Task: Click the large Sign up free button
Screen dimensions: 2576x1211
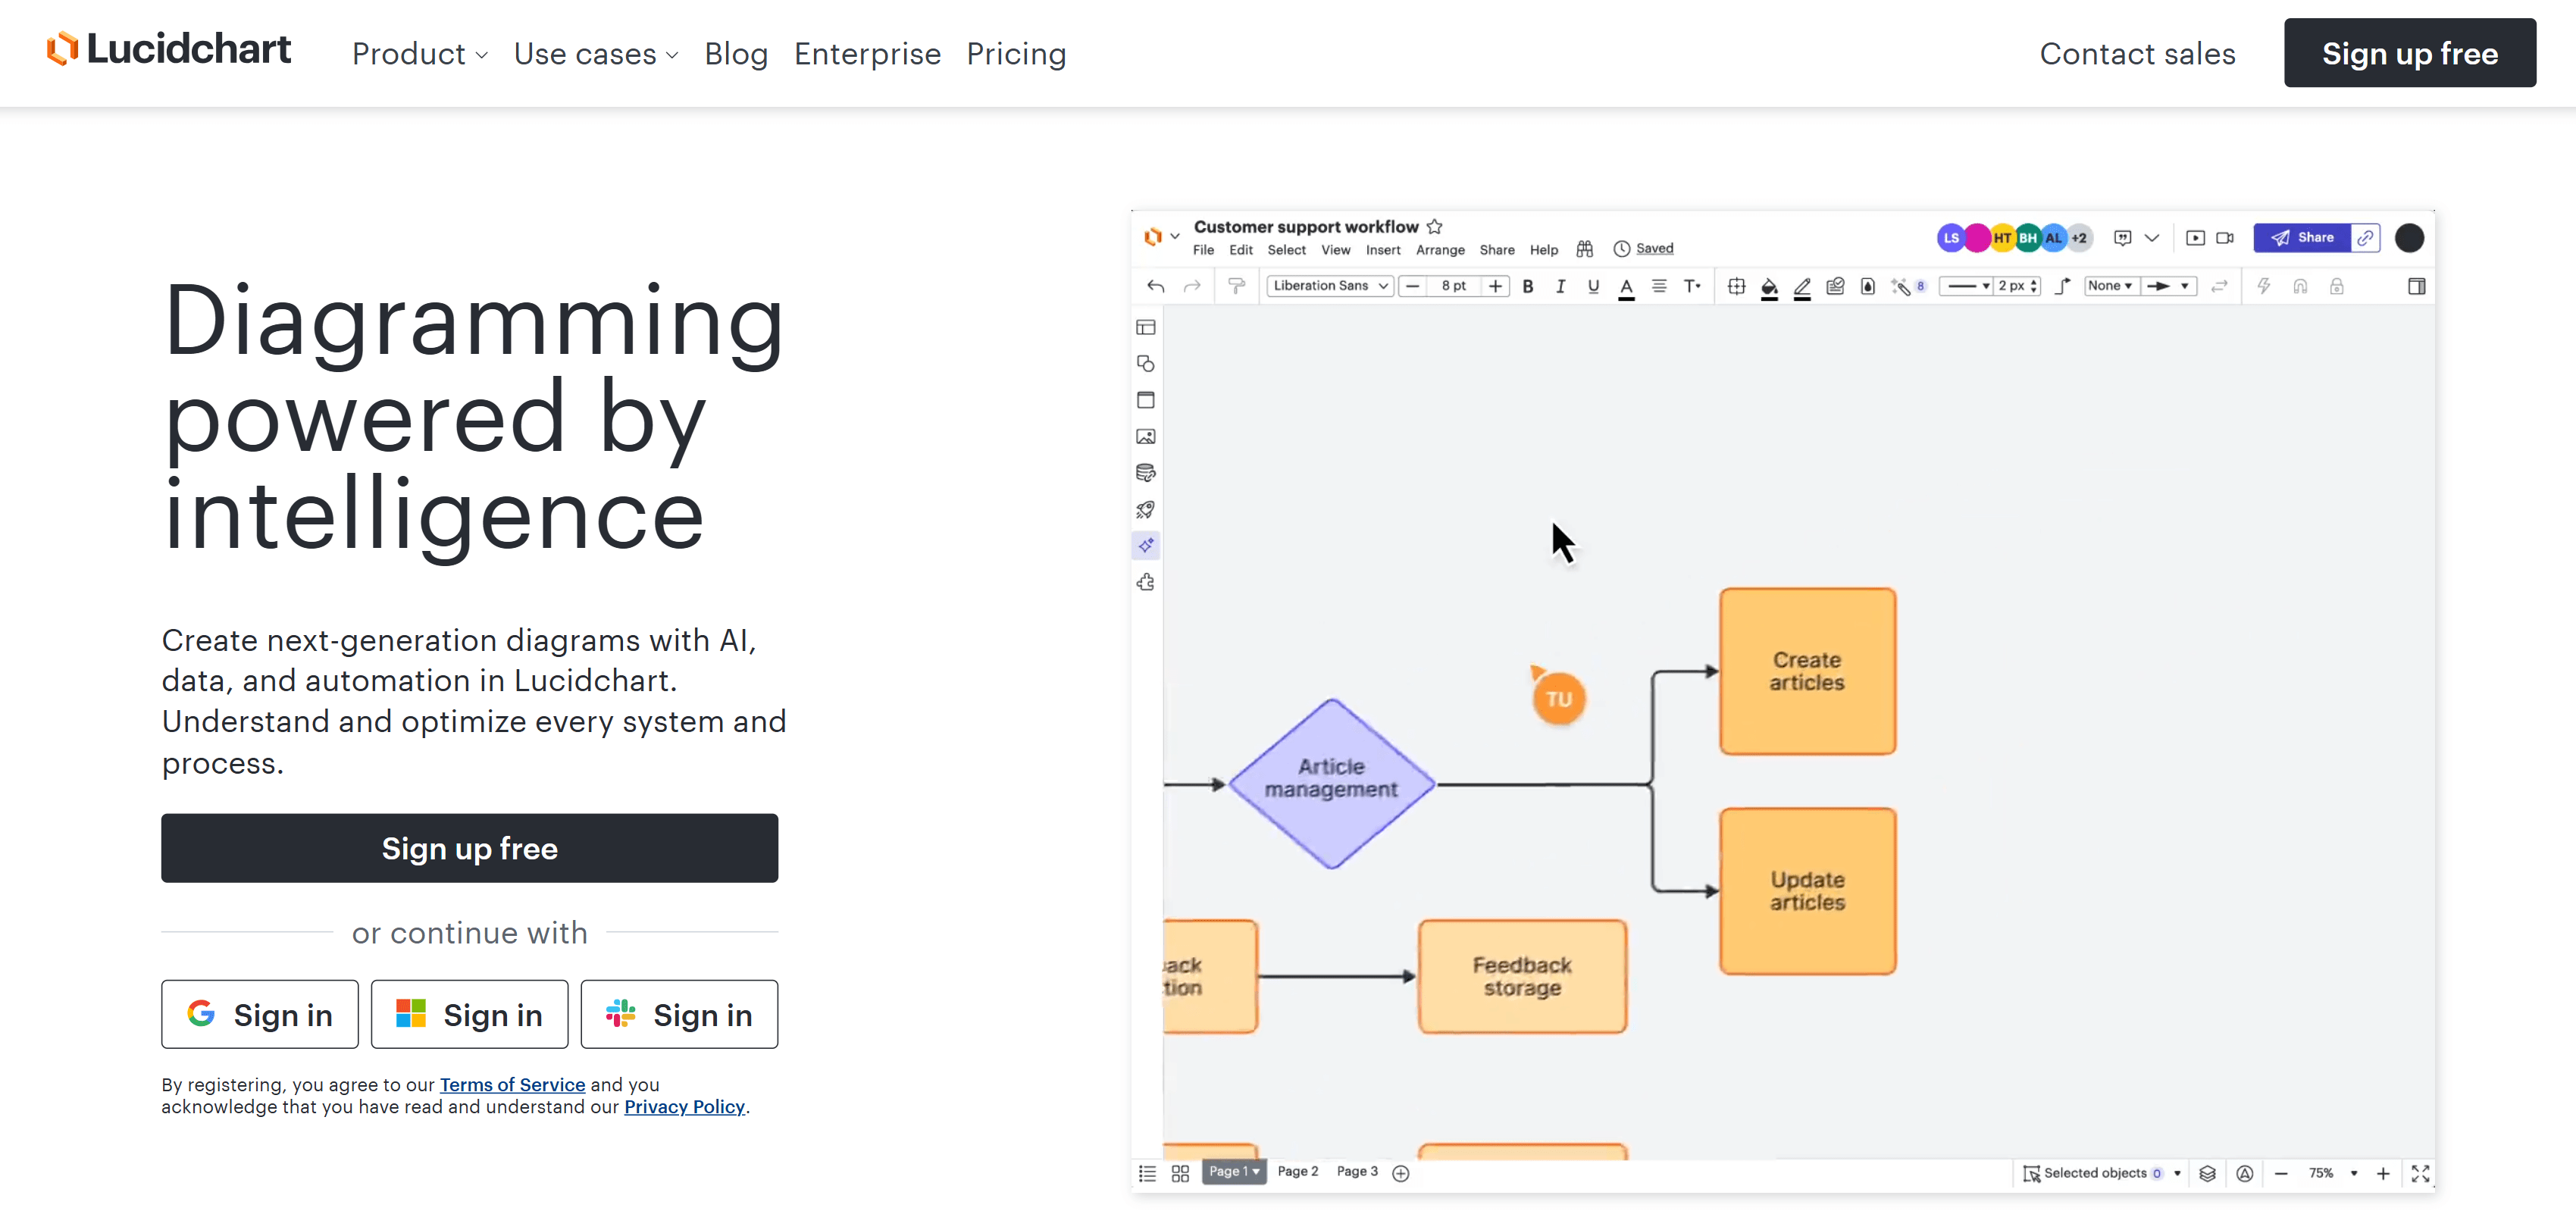Action: [469, 848]
